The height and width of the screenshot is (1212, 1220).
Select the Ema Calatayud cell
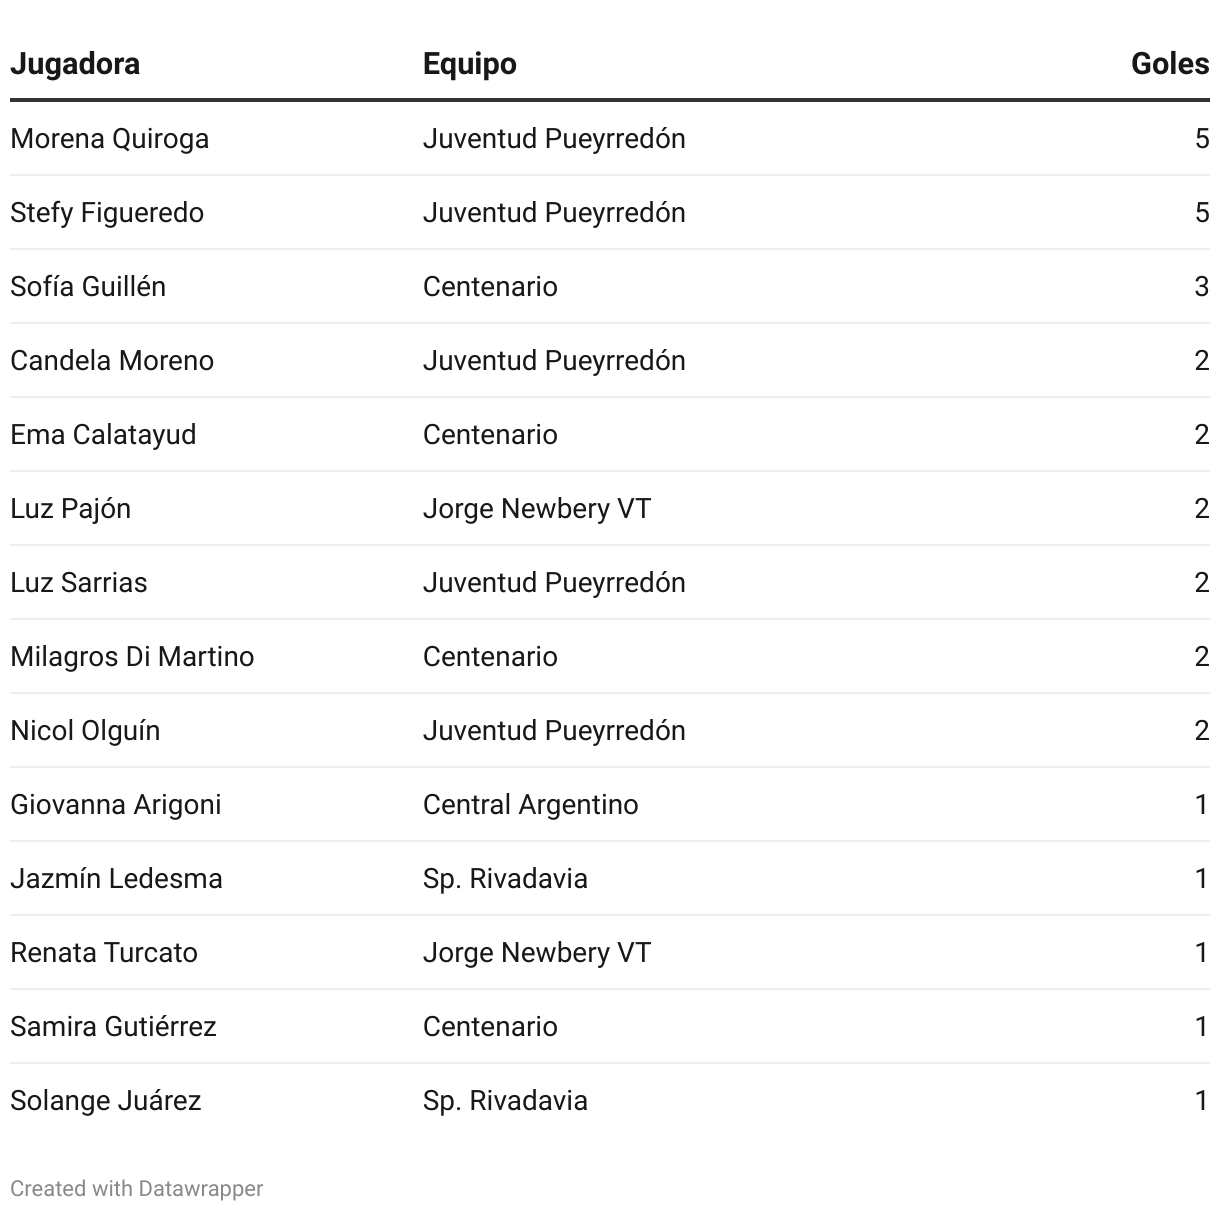coord(103,434)
